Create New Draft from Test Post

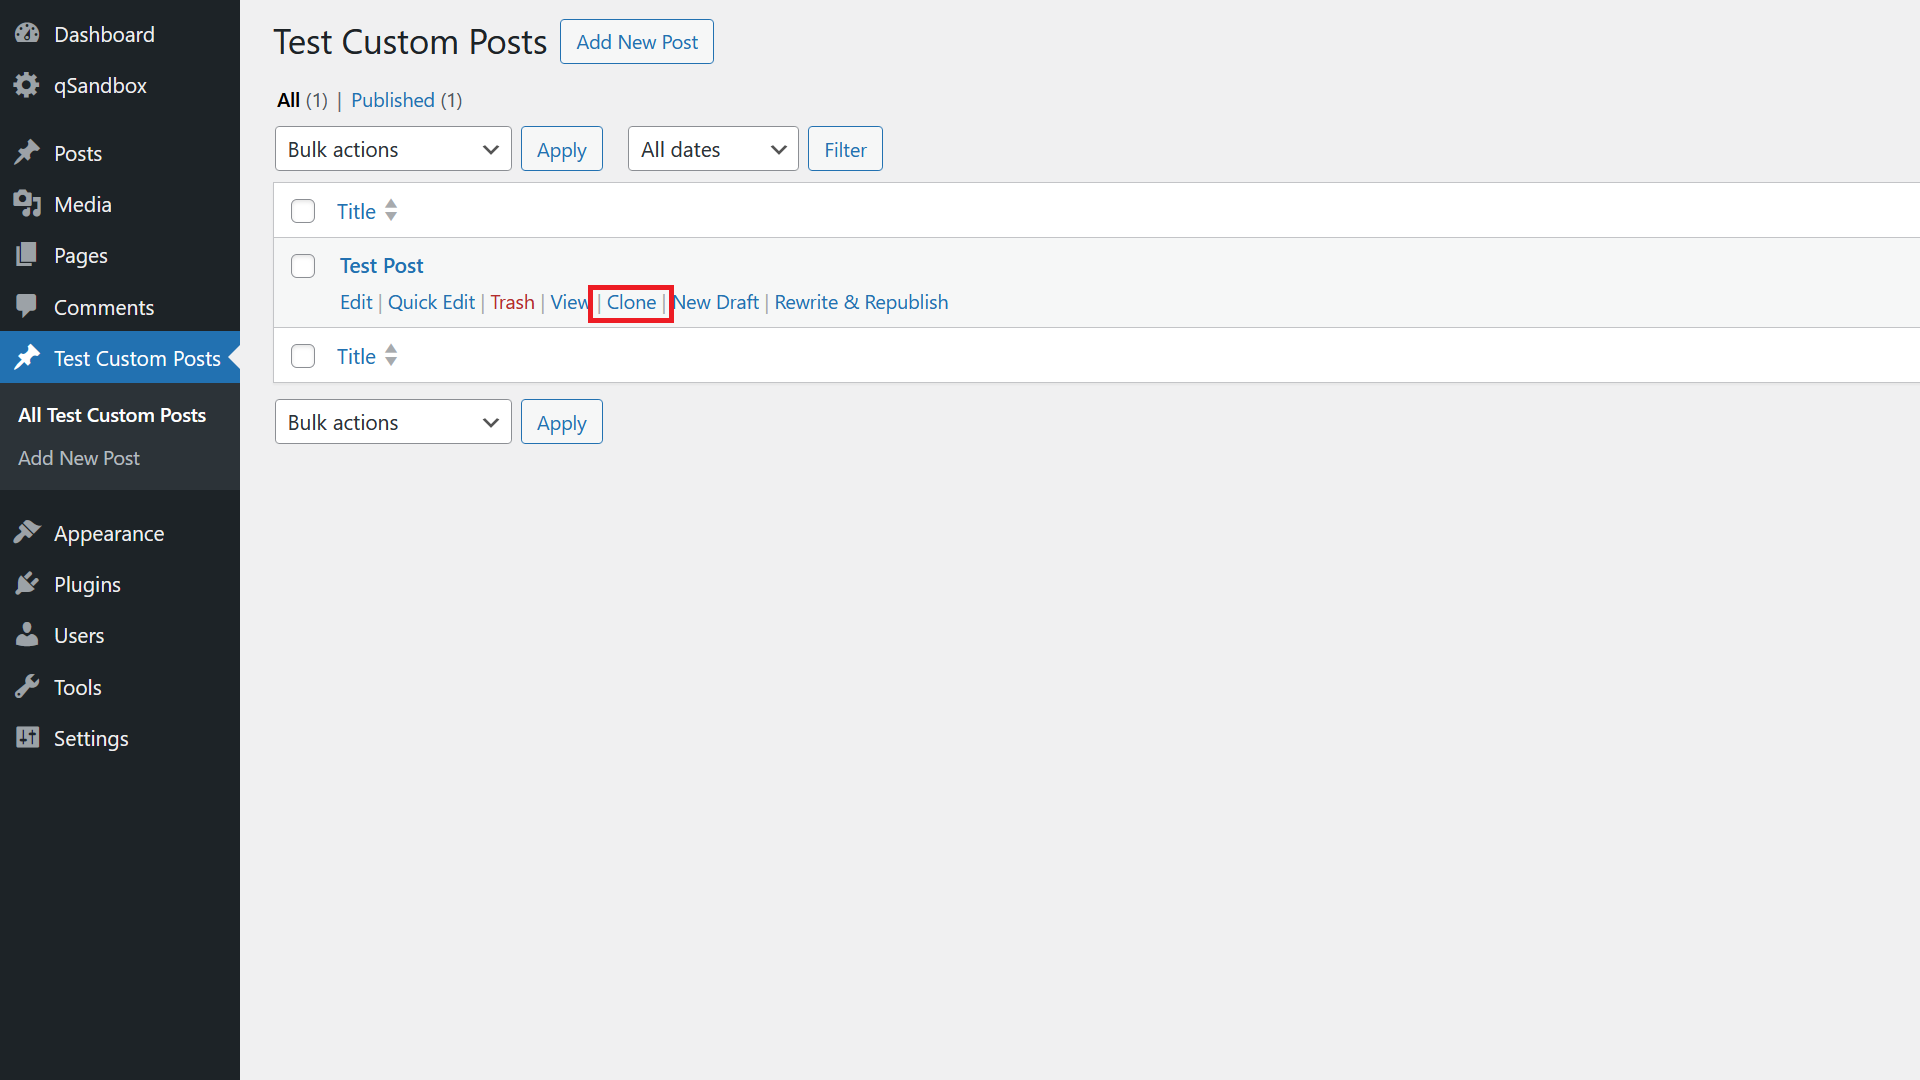[716, 302]
